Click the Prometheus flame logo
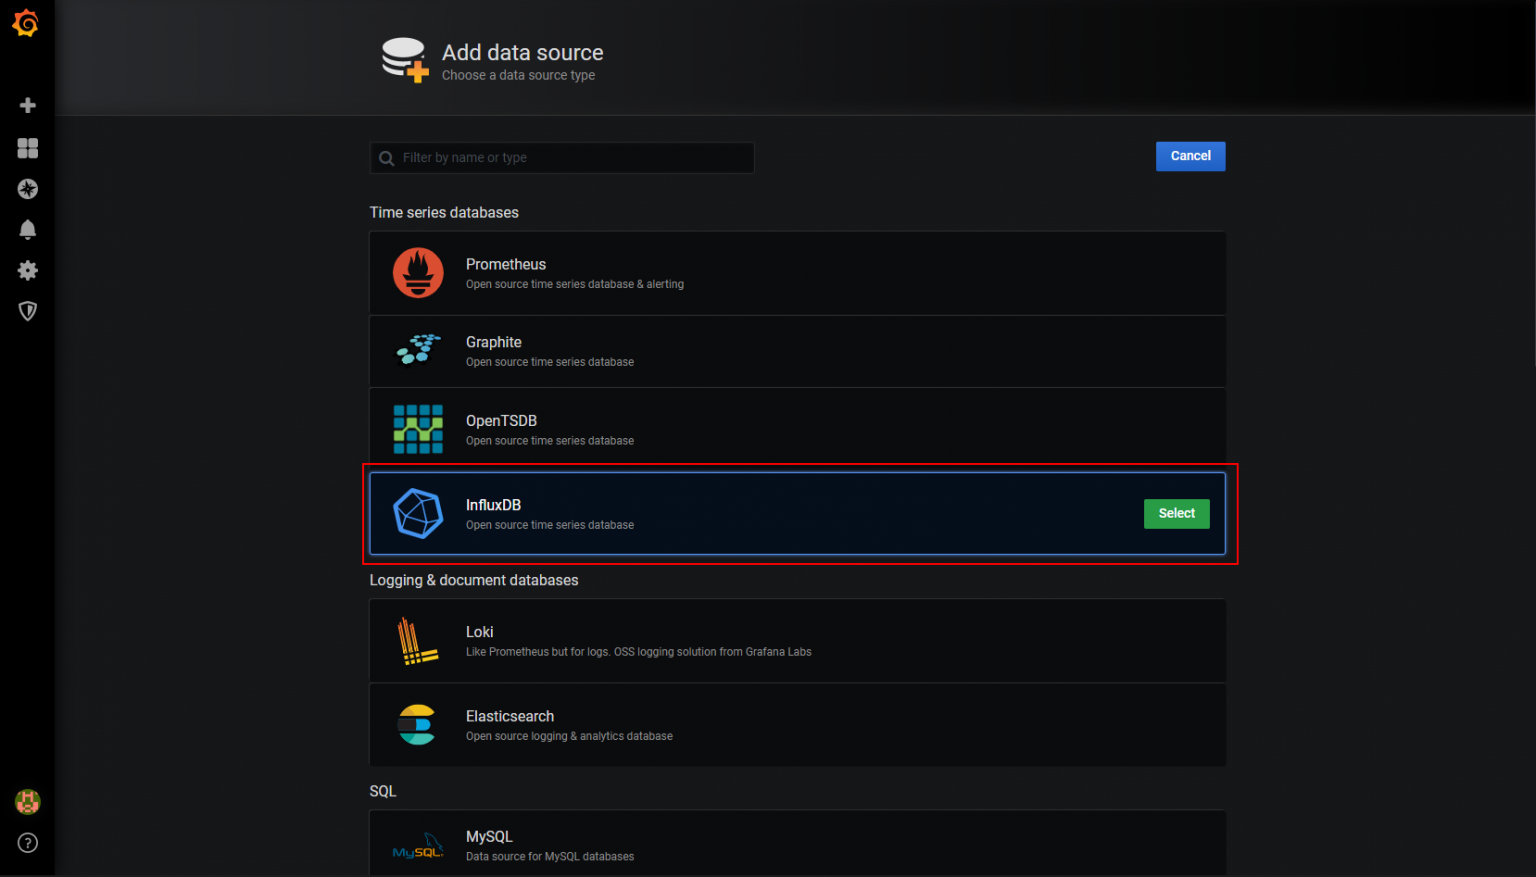This screenshot has height=877, width=1536. point(418,273)
